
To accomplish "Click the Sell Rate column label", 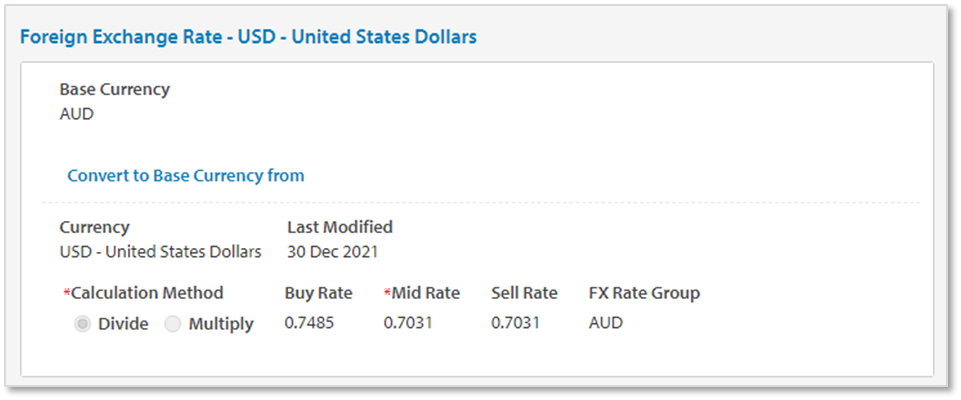I will click(524, 293).
